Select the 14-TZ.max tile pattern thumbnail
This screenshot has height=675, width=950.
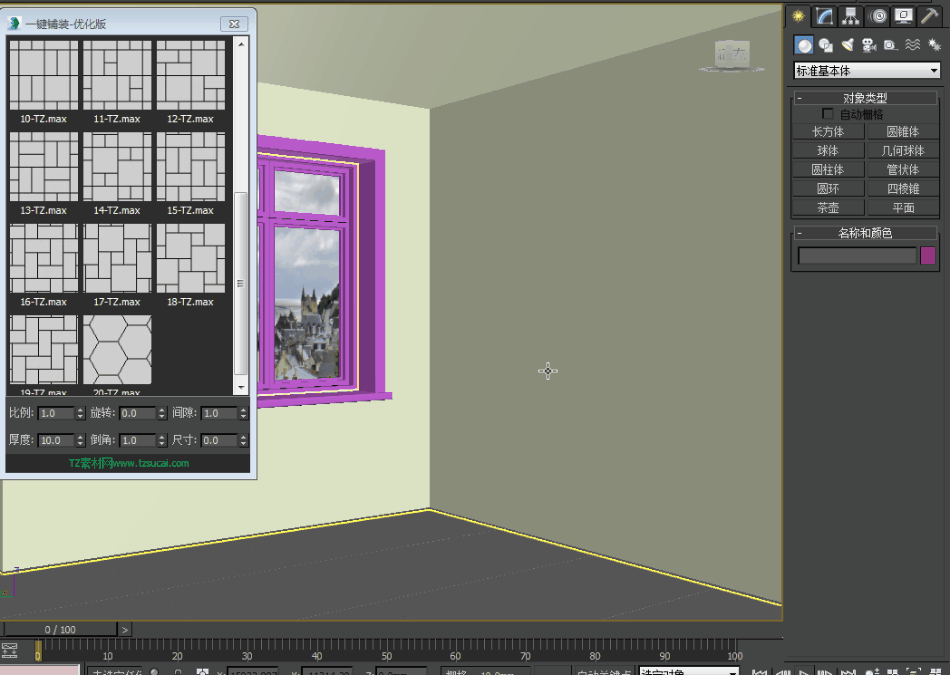[118, 167]
